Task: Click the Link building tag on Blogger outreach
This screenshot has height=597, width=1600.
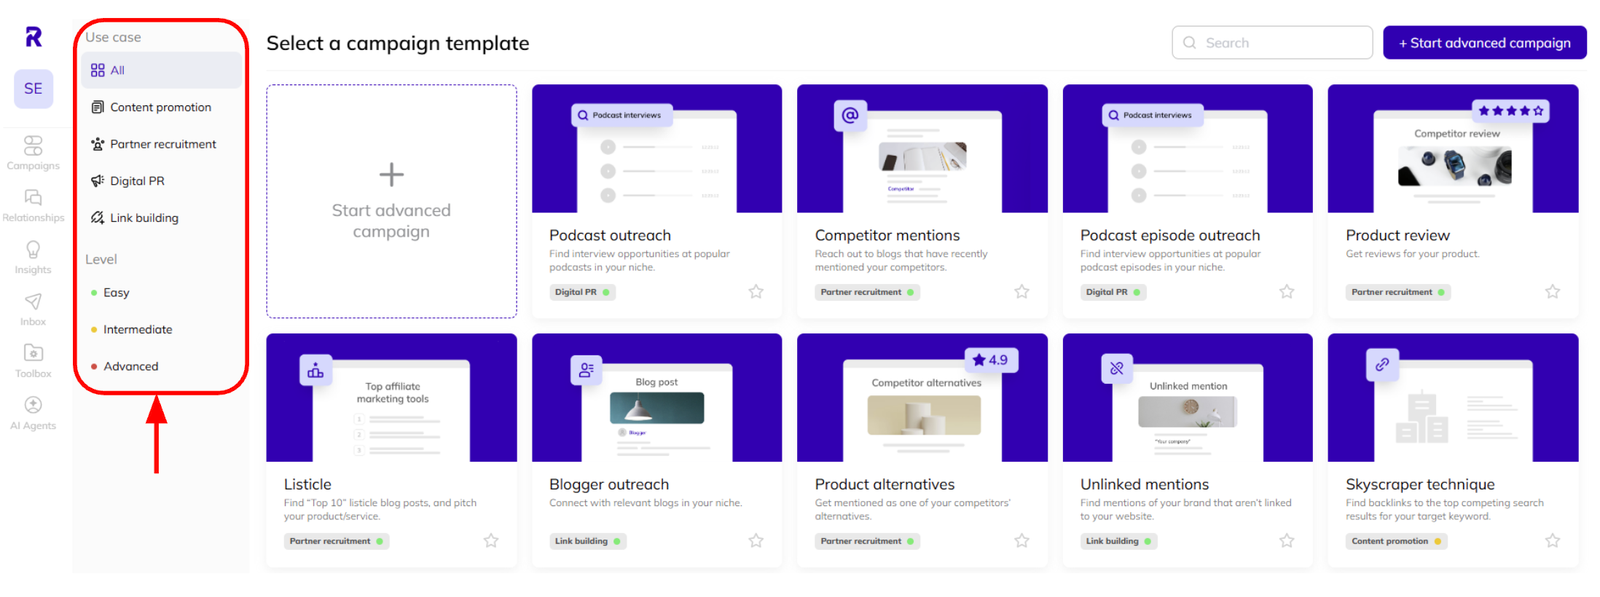Action: [x=588, y=541]
